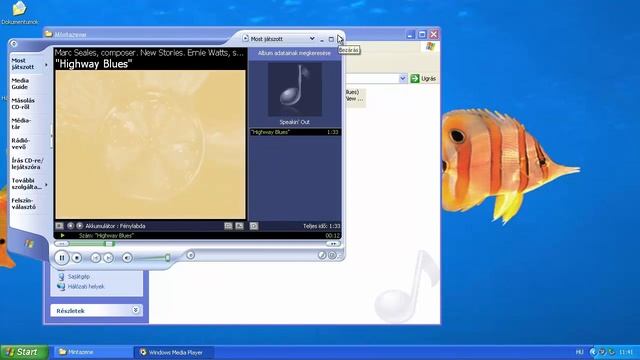Close Windows Media Player with Bezárás button
This screenshot has width=640, height=360.
coord(340,39)
